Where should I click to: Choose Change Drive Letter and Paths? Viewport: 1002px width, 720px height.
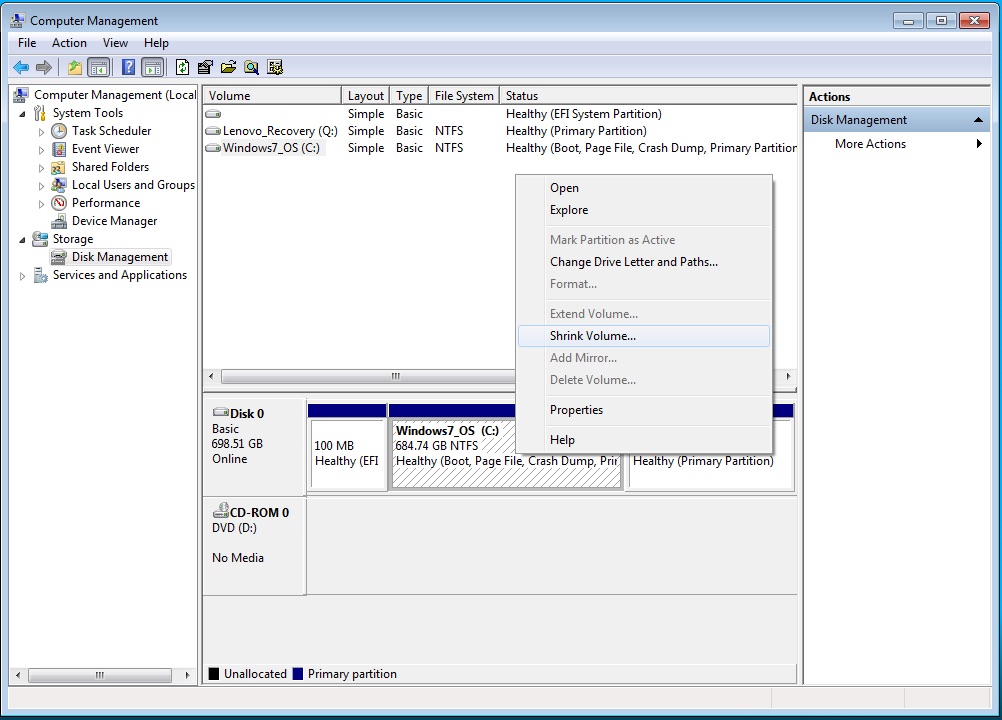click(x=644, y=262)
